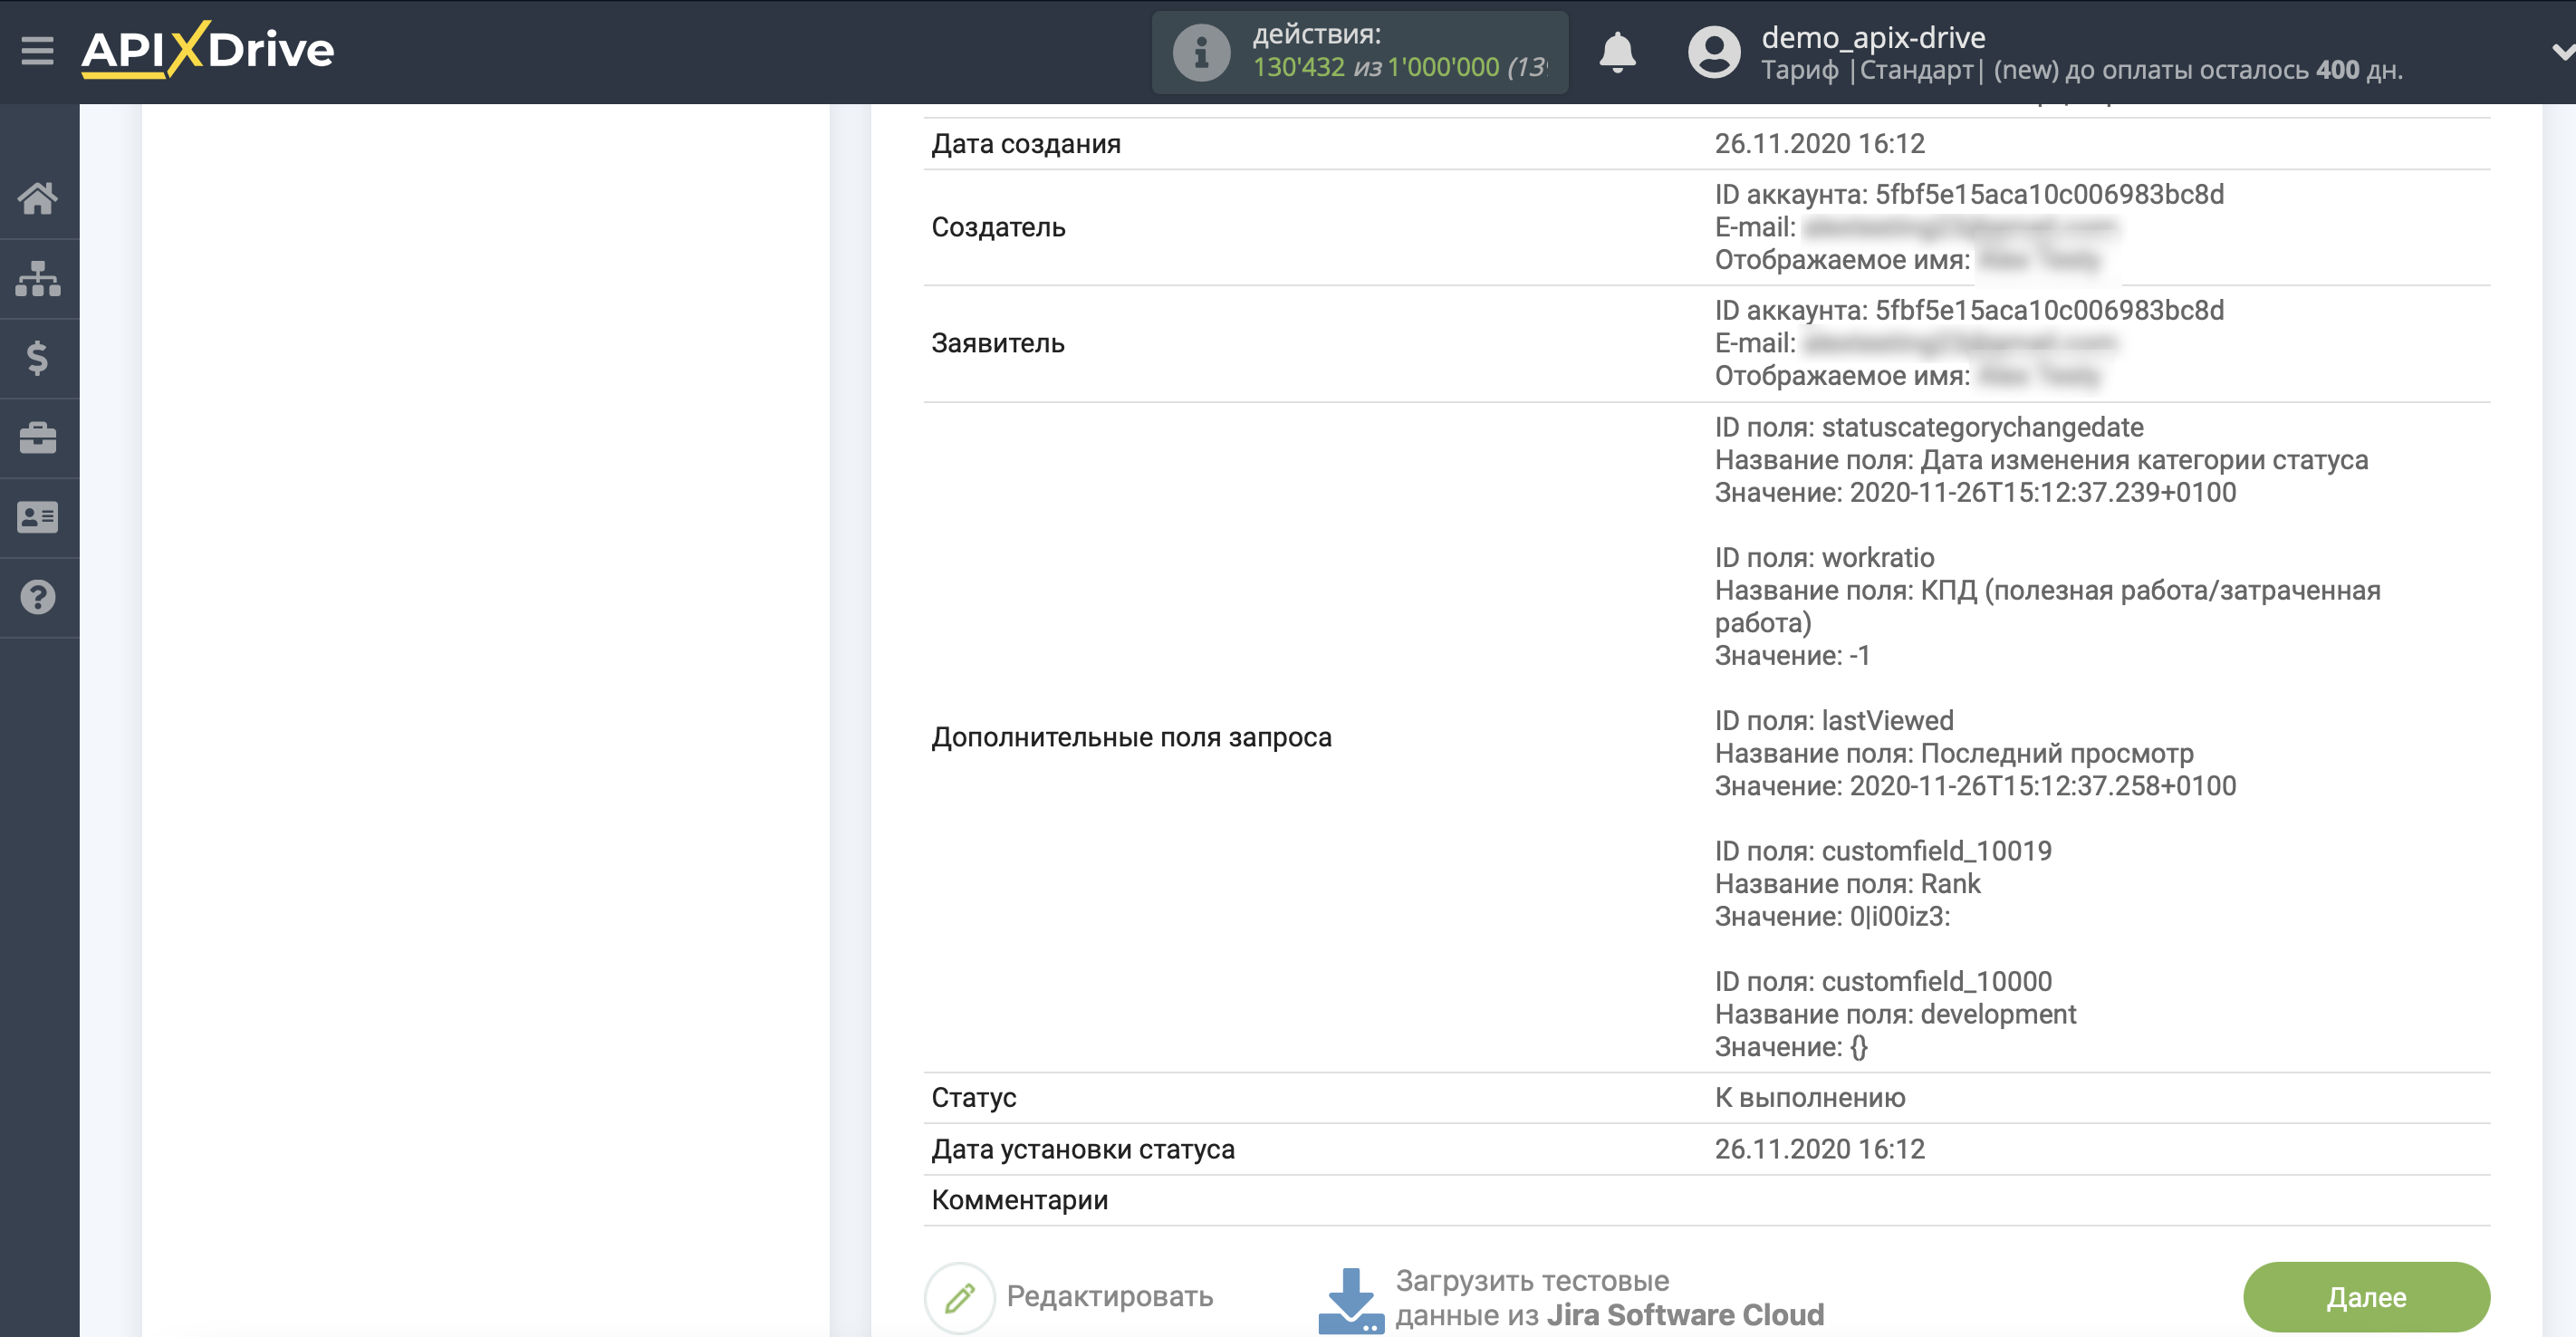Open briefcase icon in sidebar
The width and height of the screenshot is (2576, 1337).
pos(38,438)
